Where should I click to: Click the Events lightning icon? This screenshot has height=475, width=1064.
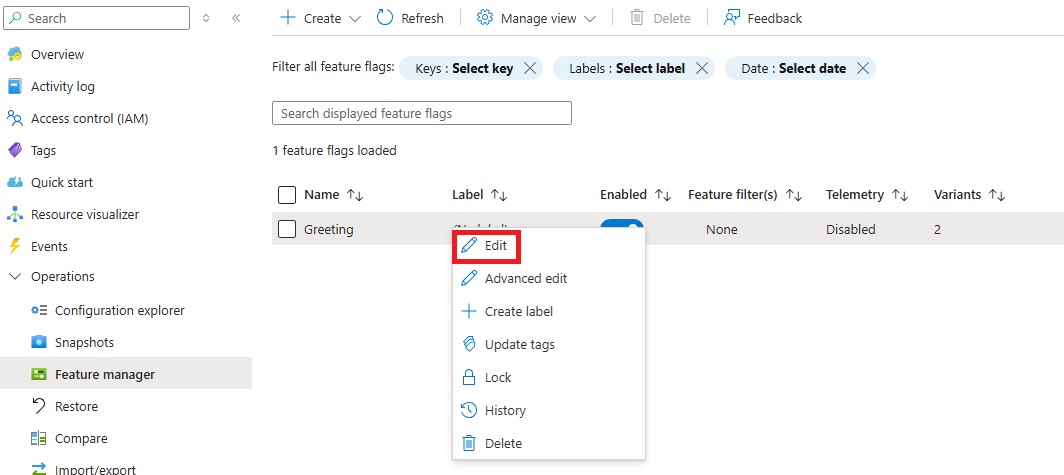[x=15, y=246]
